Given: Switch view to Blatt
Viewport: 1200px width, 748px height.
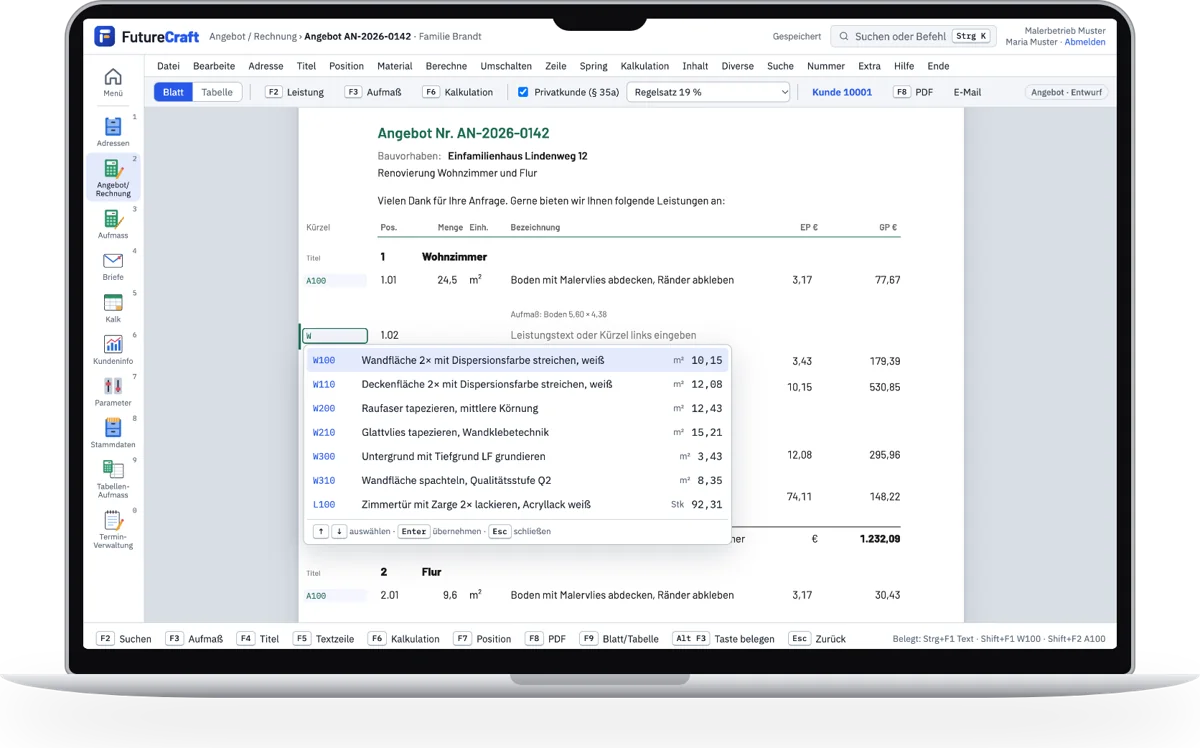Looking at the screenshot, I should point(173,92).
